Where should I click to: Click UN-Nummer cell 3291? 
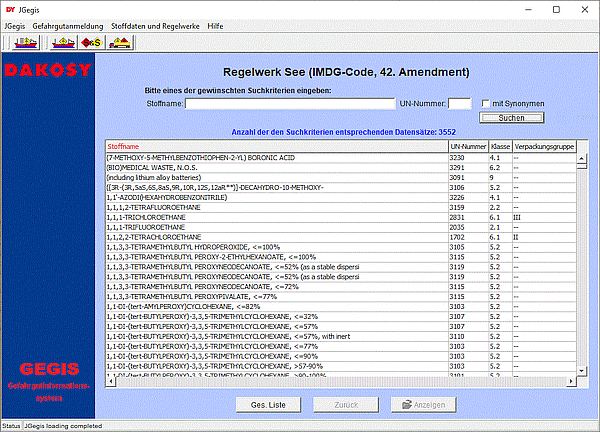[x=468, y=168]
